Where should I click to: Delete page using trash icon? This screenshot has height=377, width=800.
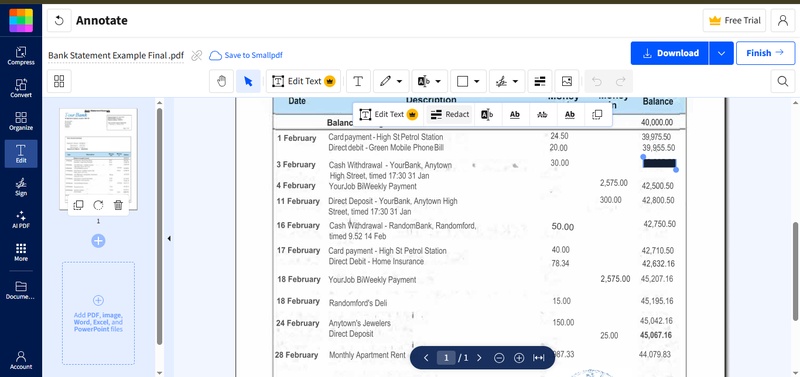pos(118,205)
